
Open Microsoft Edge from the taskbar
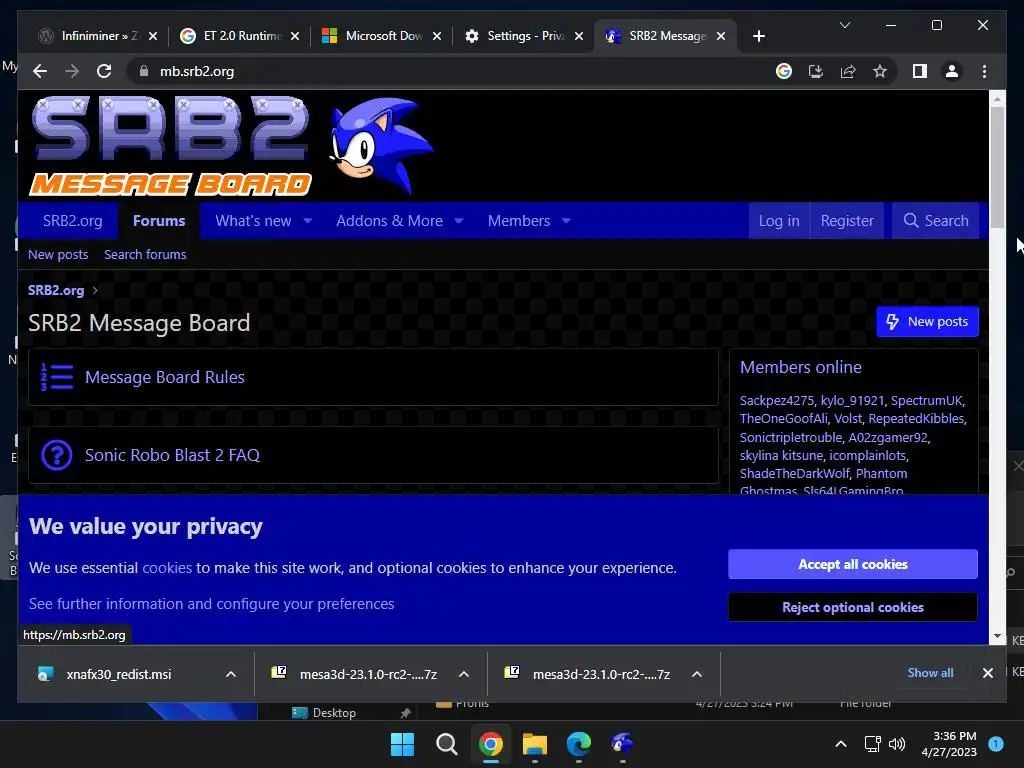point(579,744)
